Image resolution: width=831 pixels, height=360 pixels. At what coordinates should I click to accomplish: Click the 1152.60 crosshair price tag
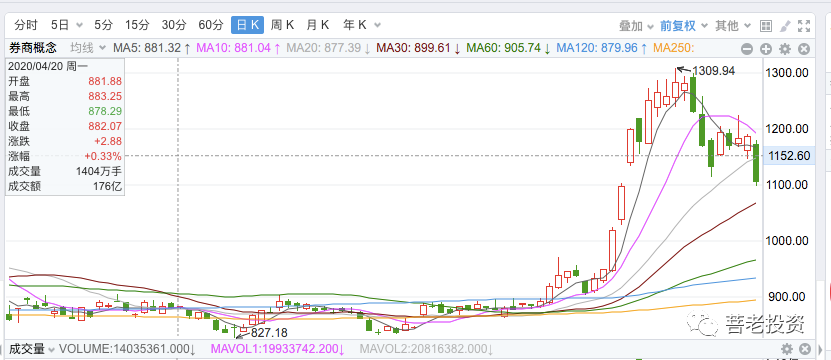(788, 156)
